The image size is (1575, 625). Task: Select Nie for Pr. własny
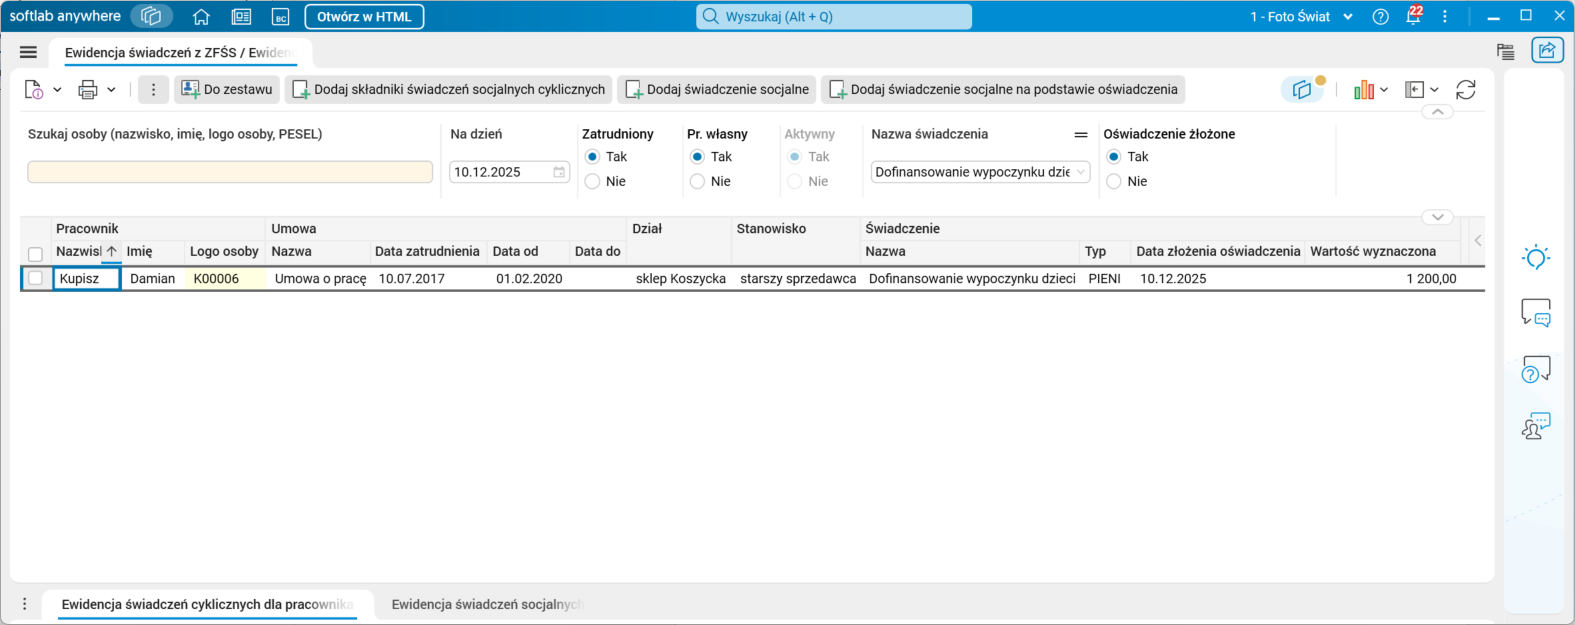(x=697, y=181)
